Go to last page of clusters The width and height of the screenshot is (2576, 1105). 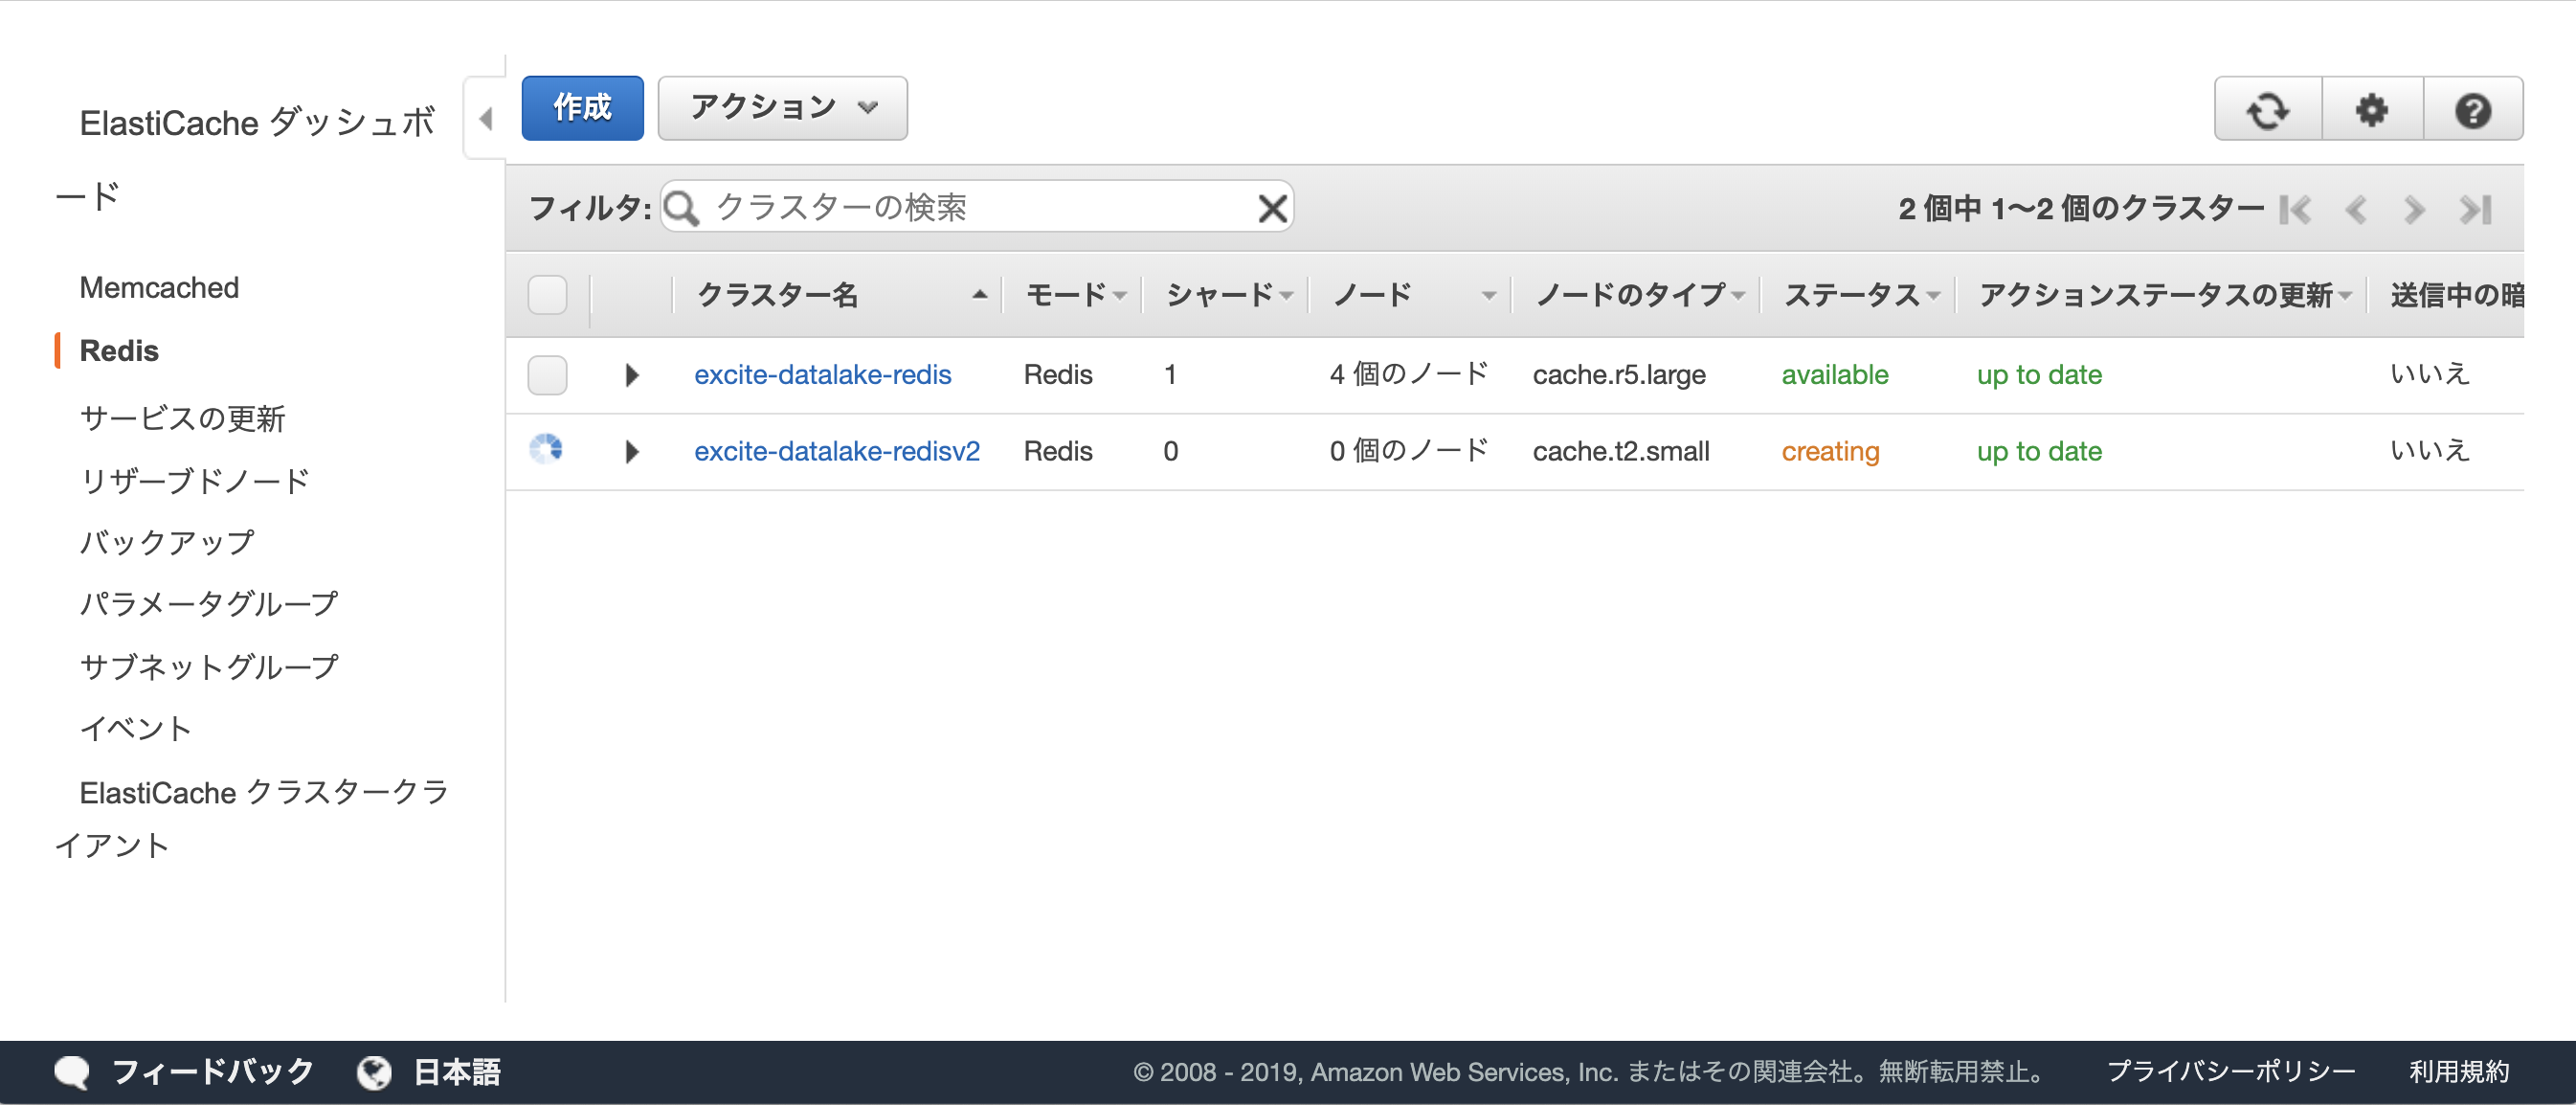tap(2475, 209)
